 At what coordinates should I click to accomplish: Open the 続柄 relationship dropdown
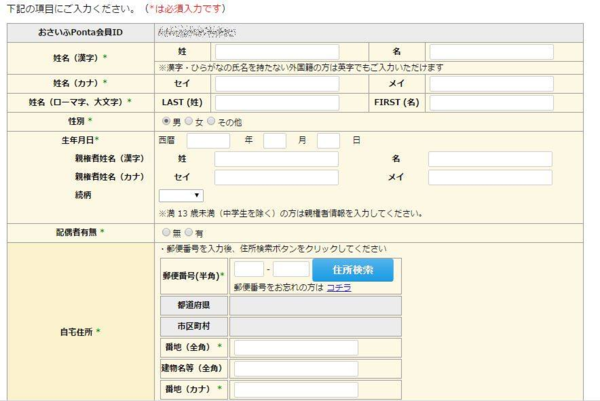[181, 195]
